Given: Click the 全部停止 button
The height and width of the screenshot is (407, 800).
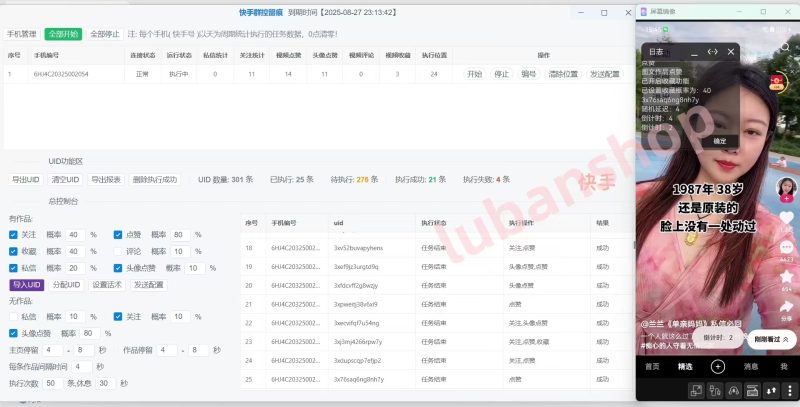Looking at the screenshot, I should 105,34.
